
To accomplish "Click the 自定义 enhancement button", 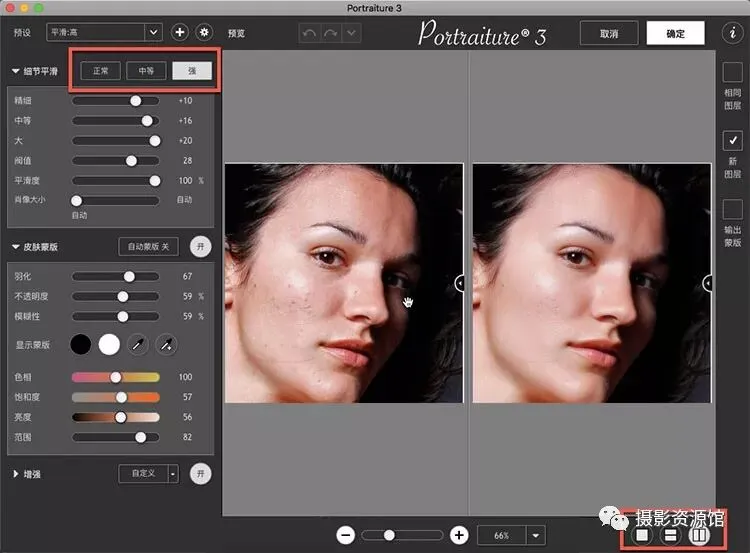I will [143, 474].
